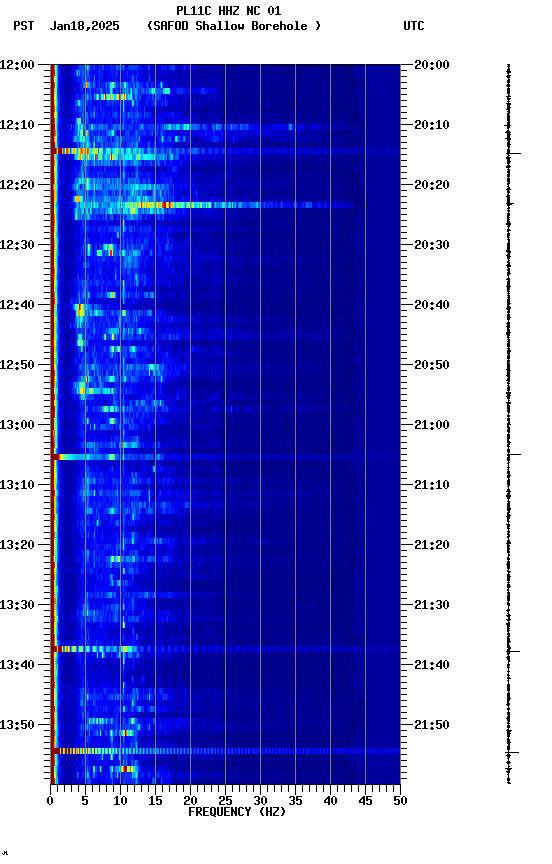The image size is (552, 864).
Task: Click the seismogram spike marker near 21:37 UTC
Action: 514,651
